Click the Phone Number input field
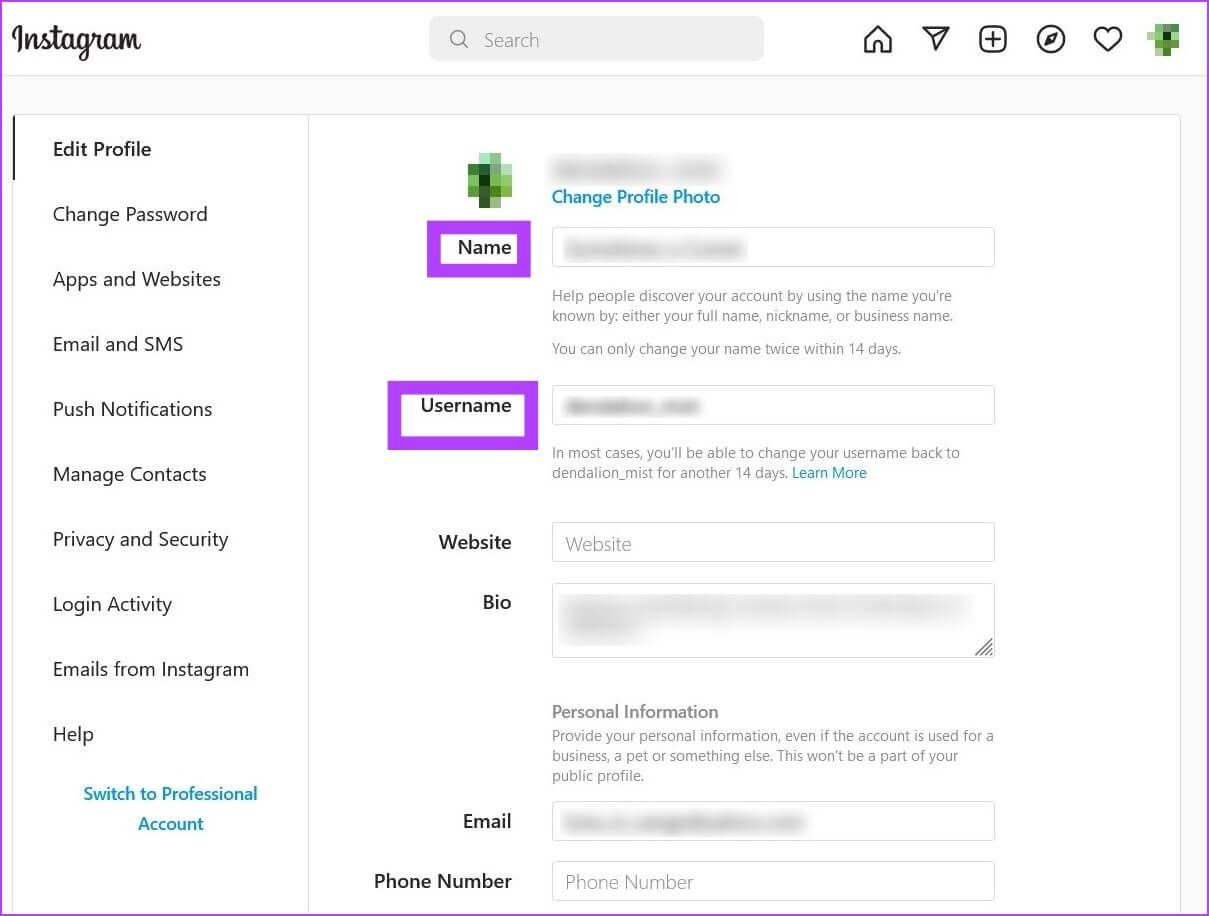Image resolution: width=1209 pixels, height=916 pixels. pyautogui.click(x=773, y=881)
